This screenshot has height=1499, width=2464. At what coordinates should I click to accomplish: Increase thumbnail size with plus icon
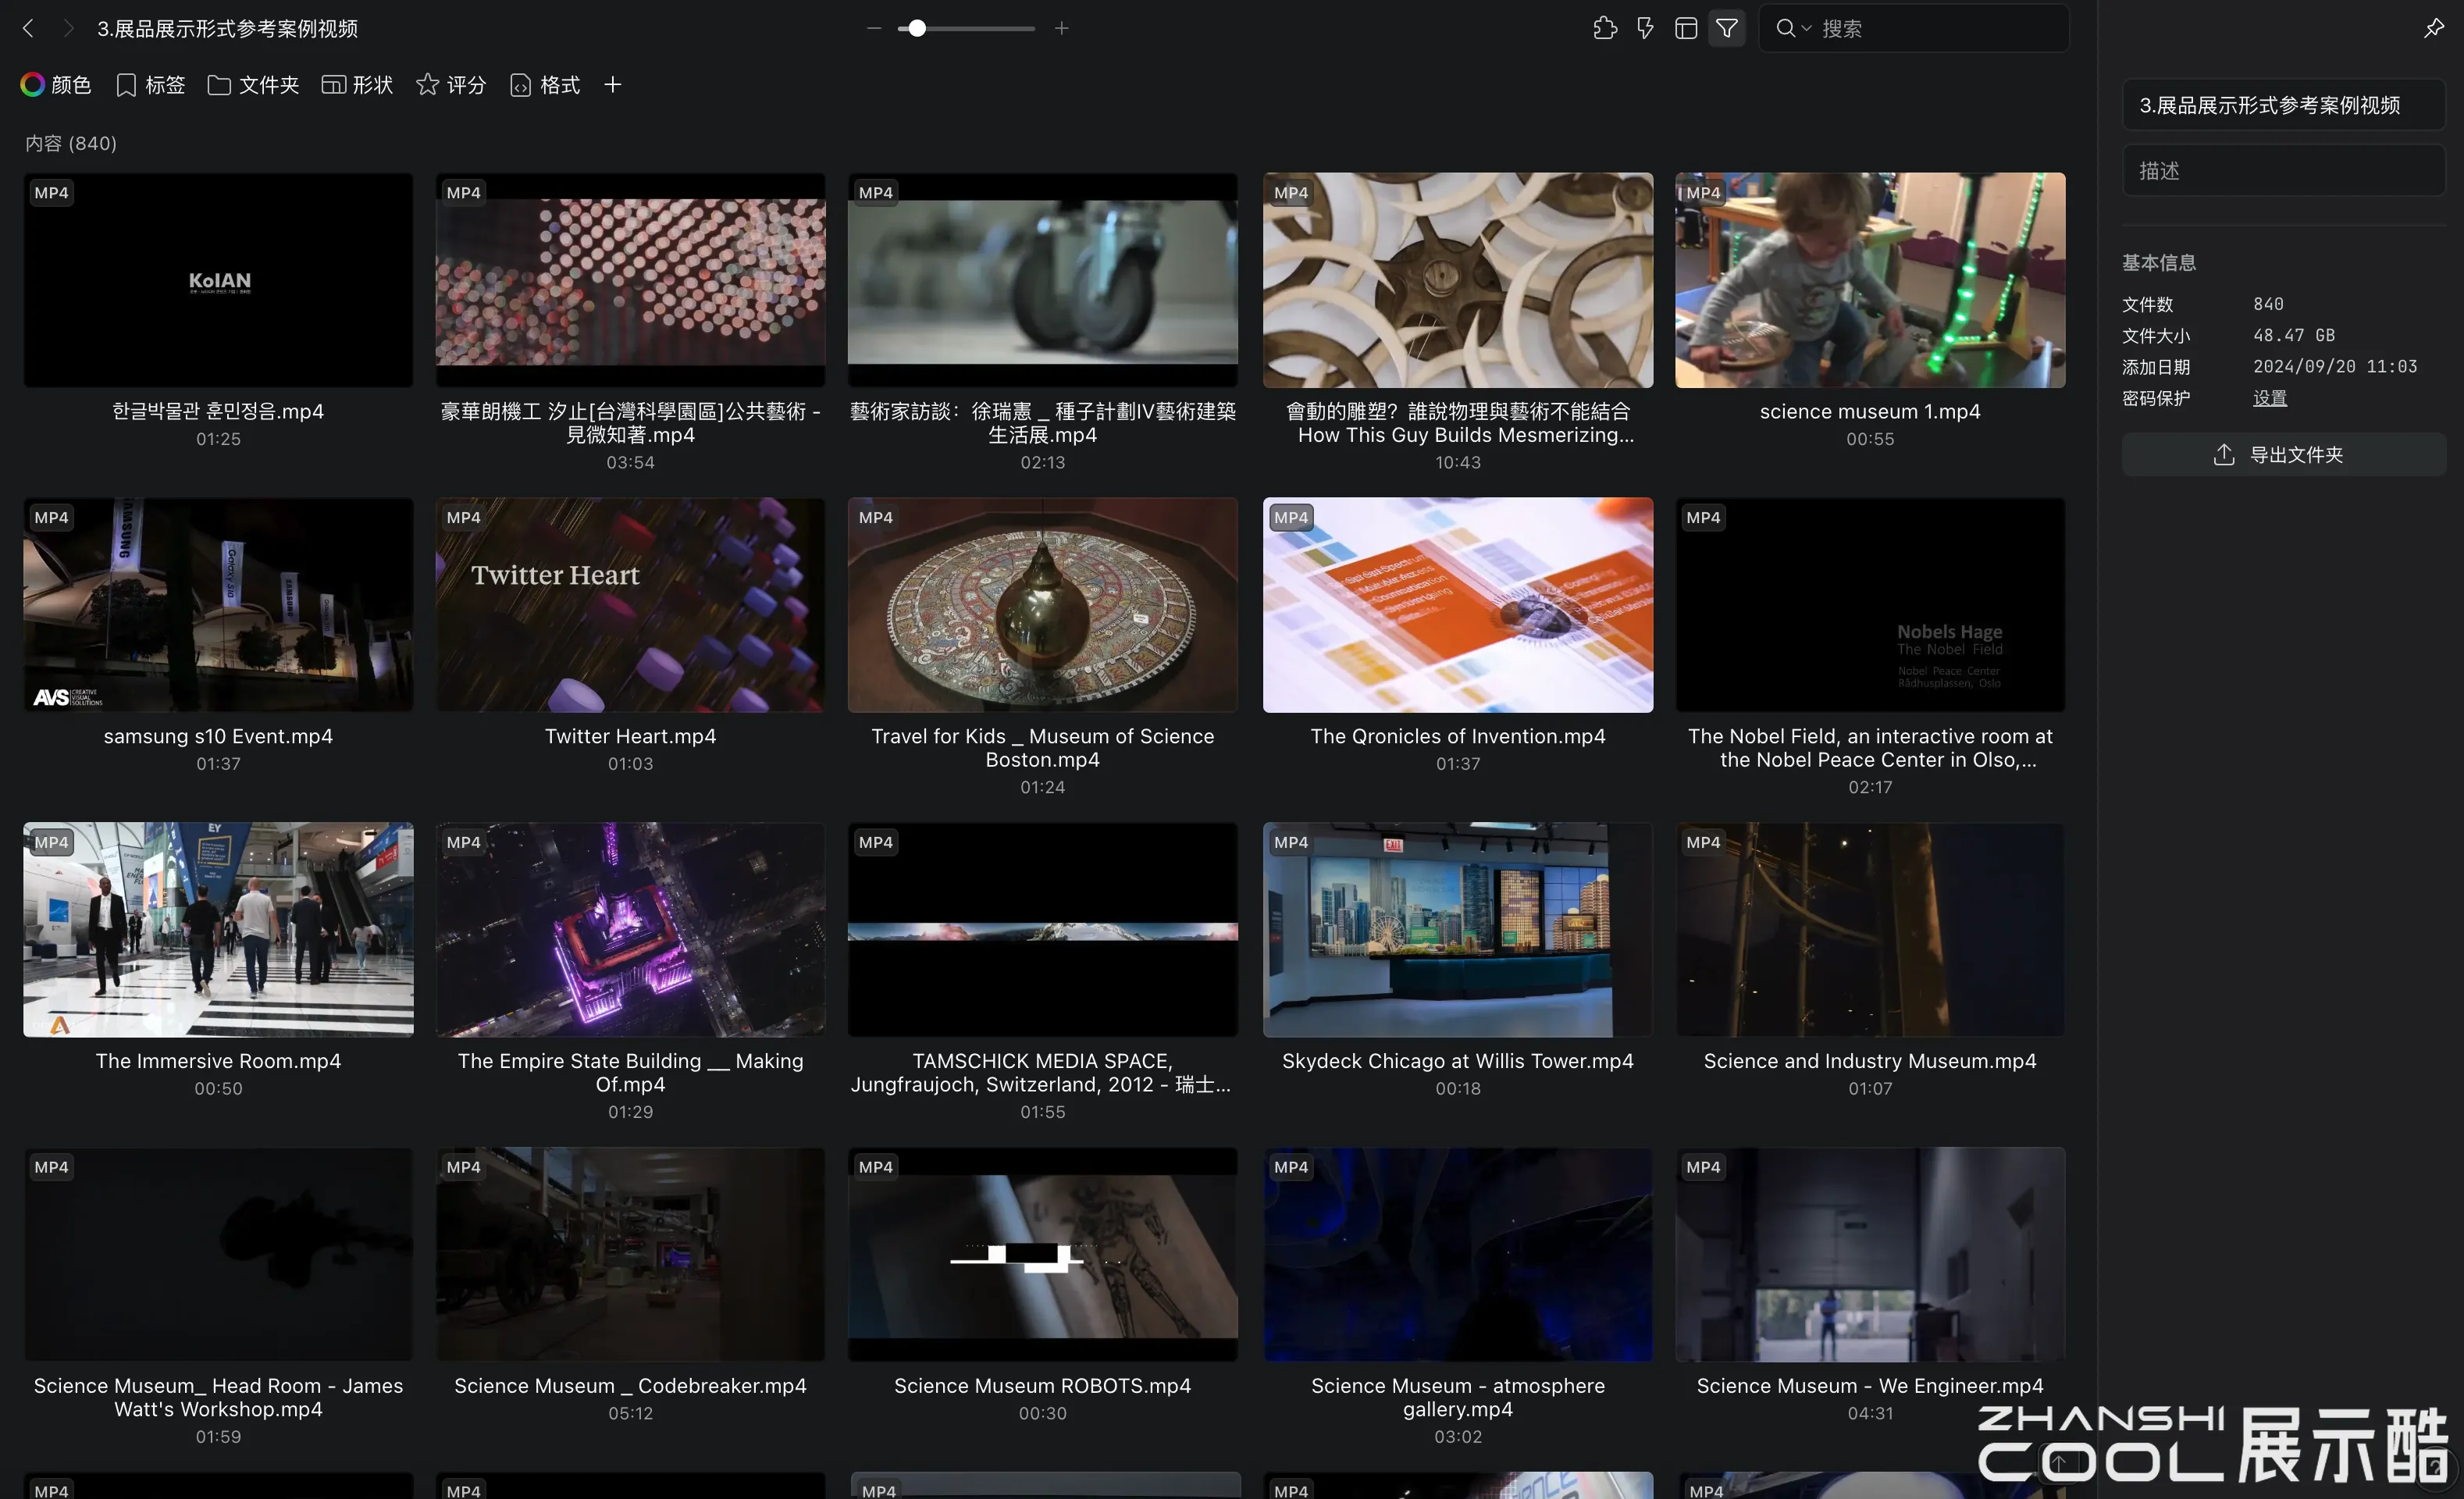pos(1061,28)
